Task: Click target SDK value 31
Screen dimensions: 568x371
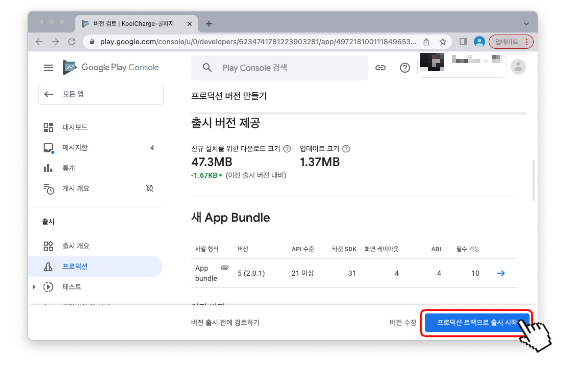Action: point(352,274)
